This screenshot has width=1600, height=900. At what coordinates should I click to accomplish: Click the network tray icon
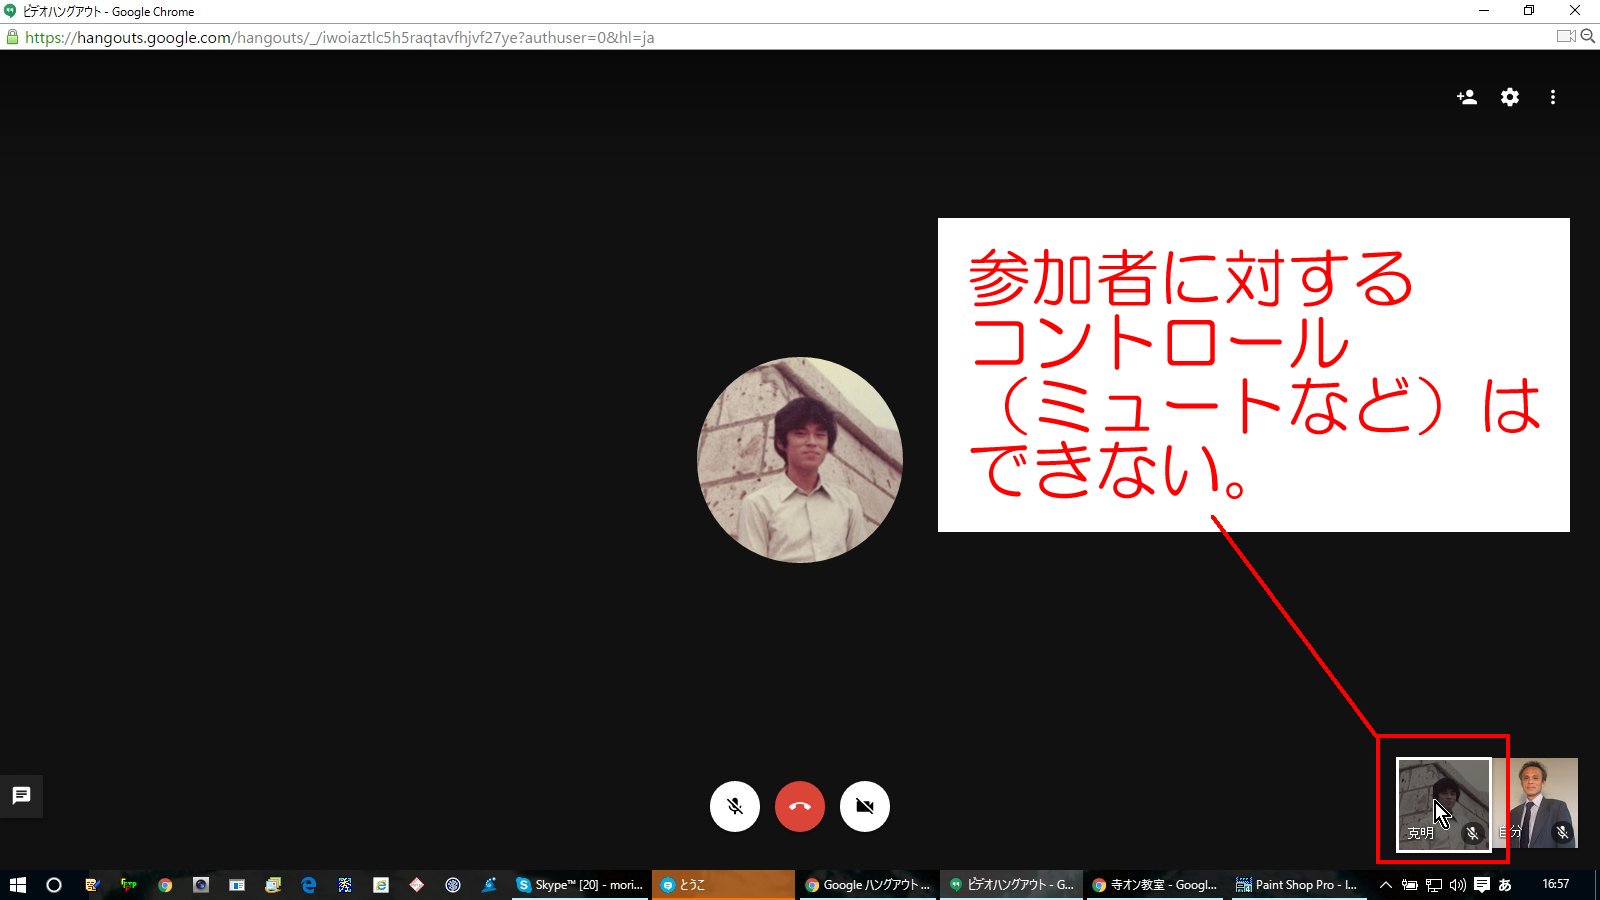click(1434, 885)
